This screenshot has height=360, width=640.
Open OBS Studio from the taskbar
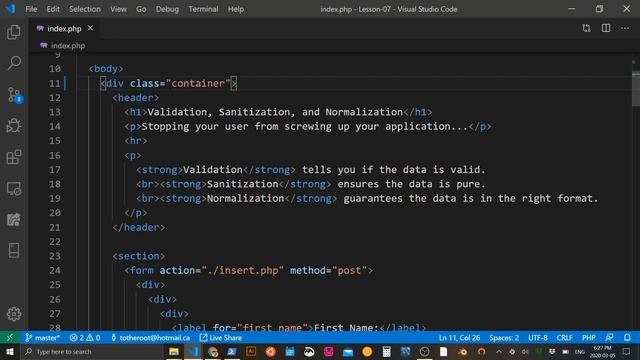coord(424,351)
